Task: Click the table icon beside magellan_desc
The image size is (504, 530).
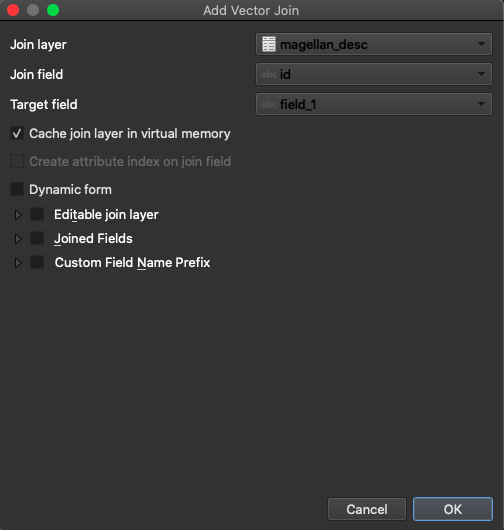Action: click(269, 44)
